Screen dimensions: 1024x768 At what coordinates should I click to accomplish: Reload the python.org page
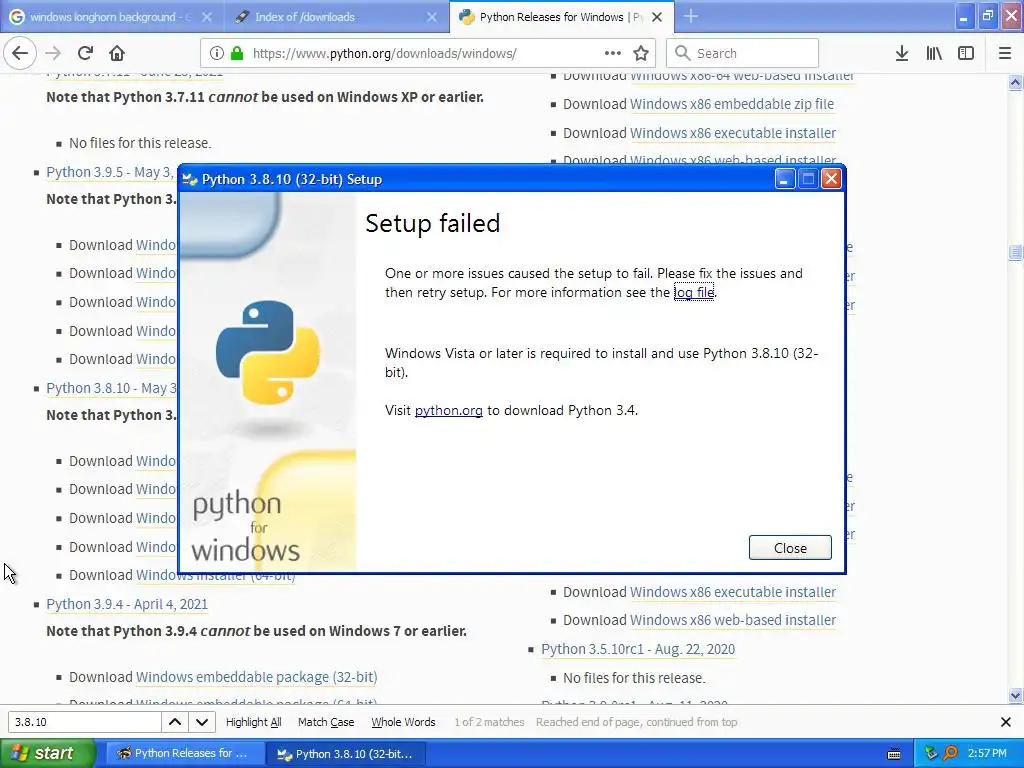(x=85, y=53)
